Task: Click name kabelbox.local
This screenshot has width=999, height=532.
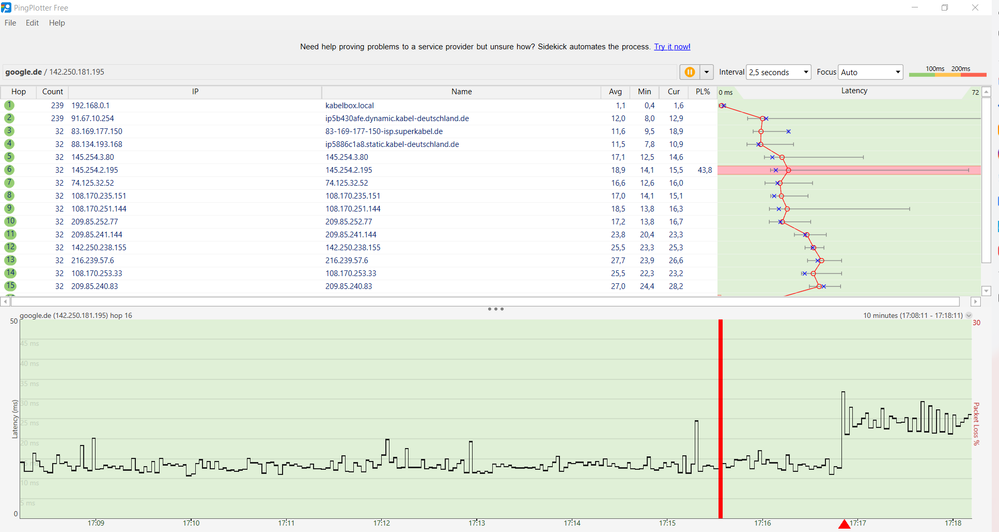Action: 350,106
